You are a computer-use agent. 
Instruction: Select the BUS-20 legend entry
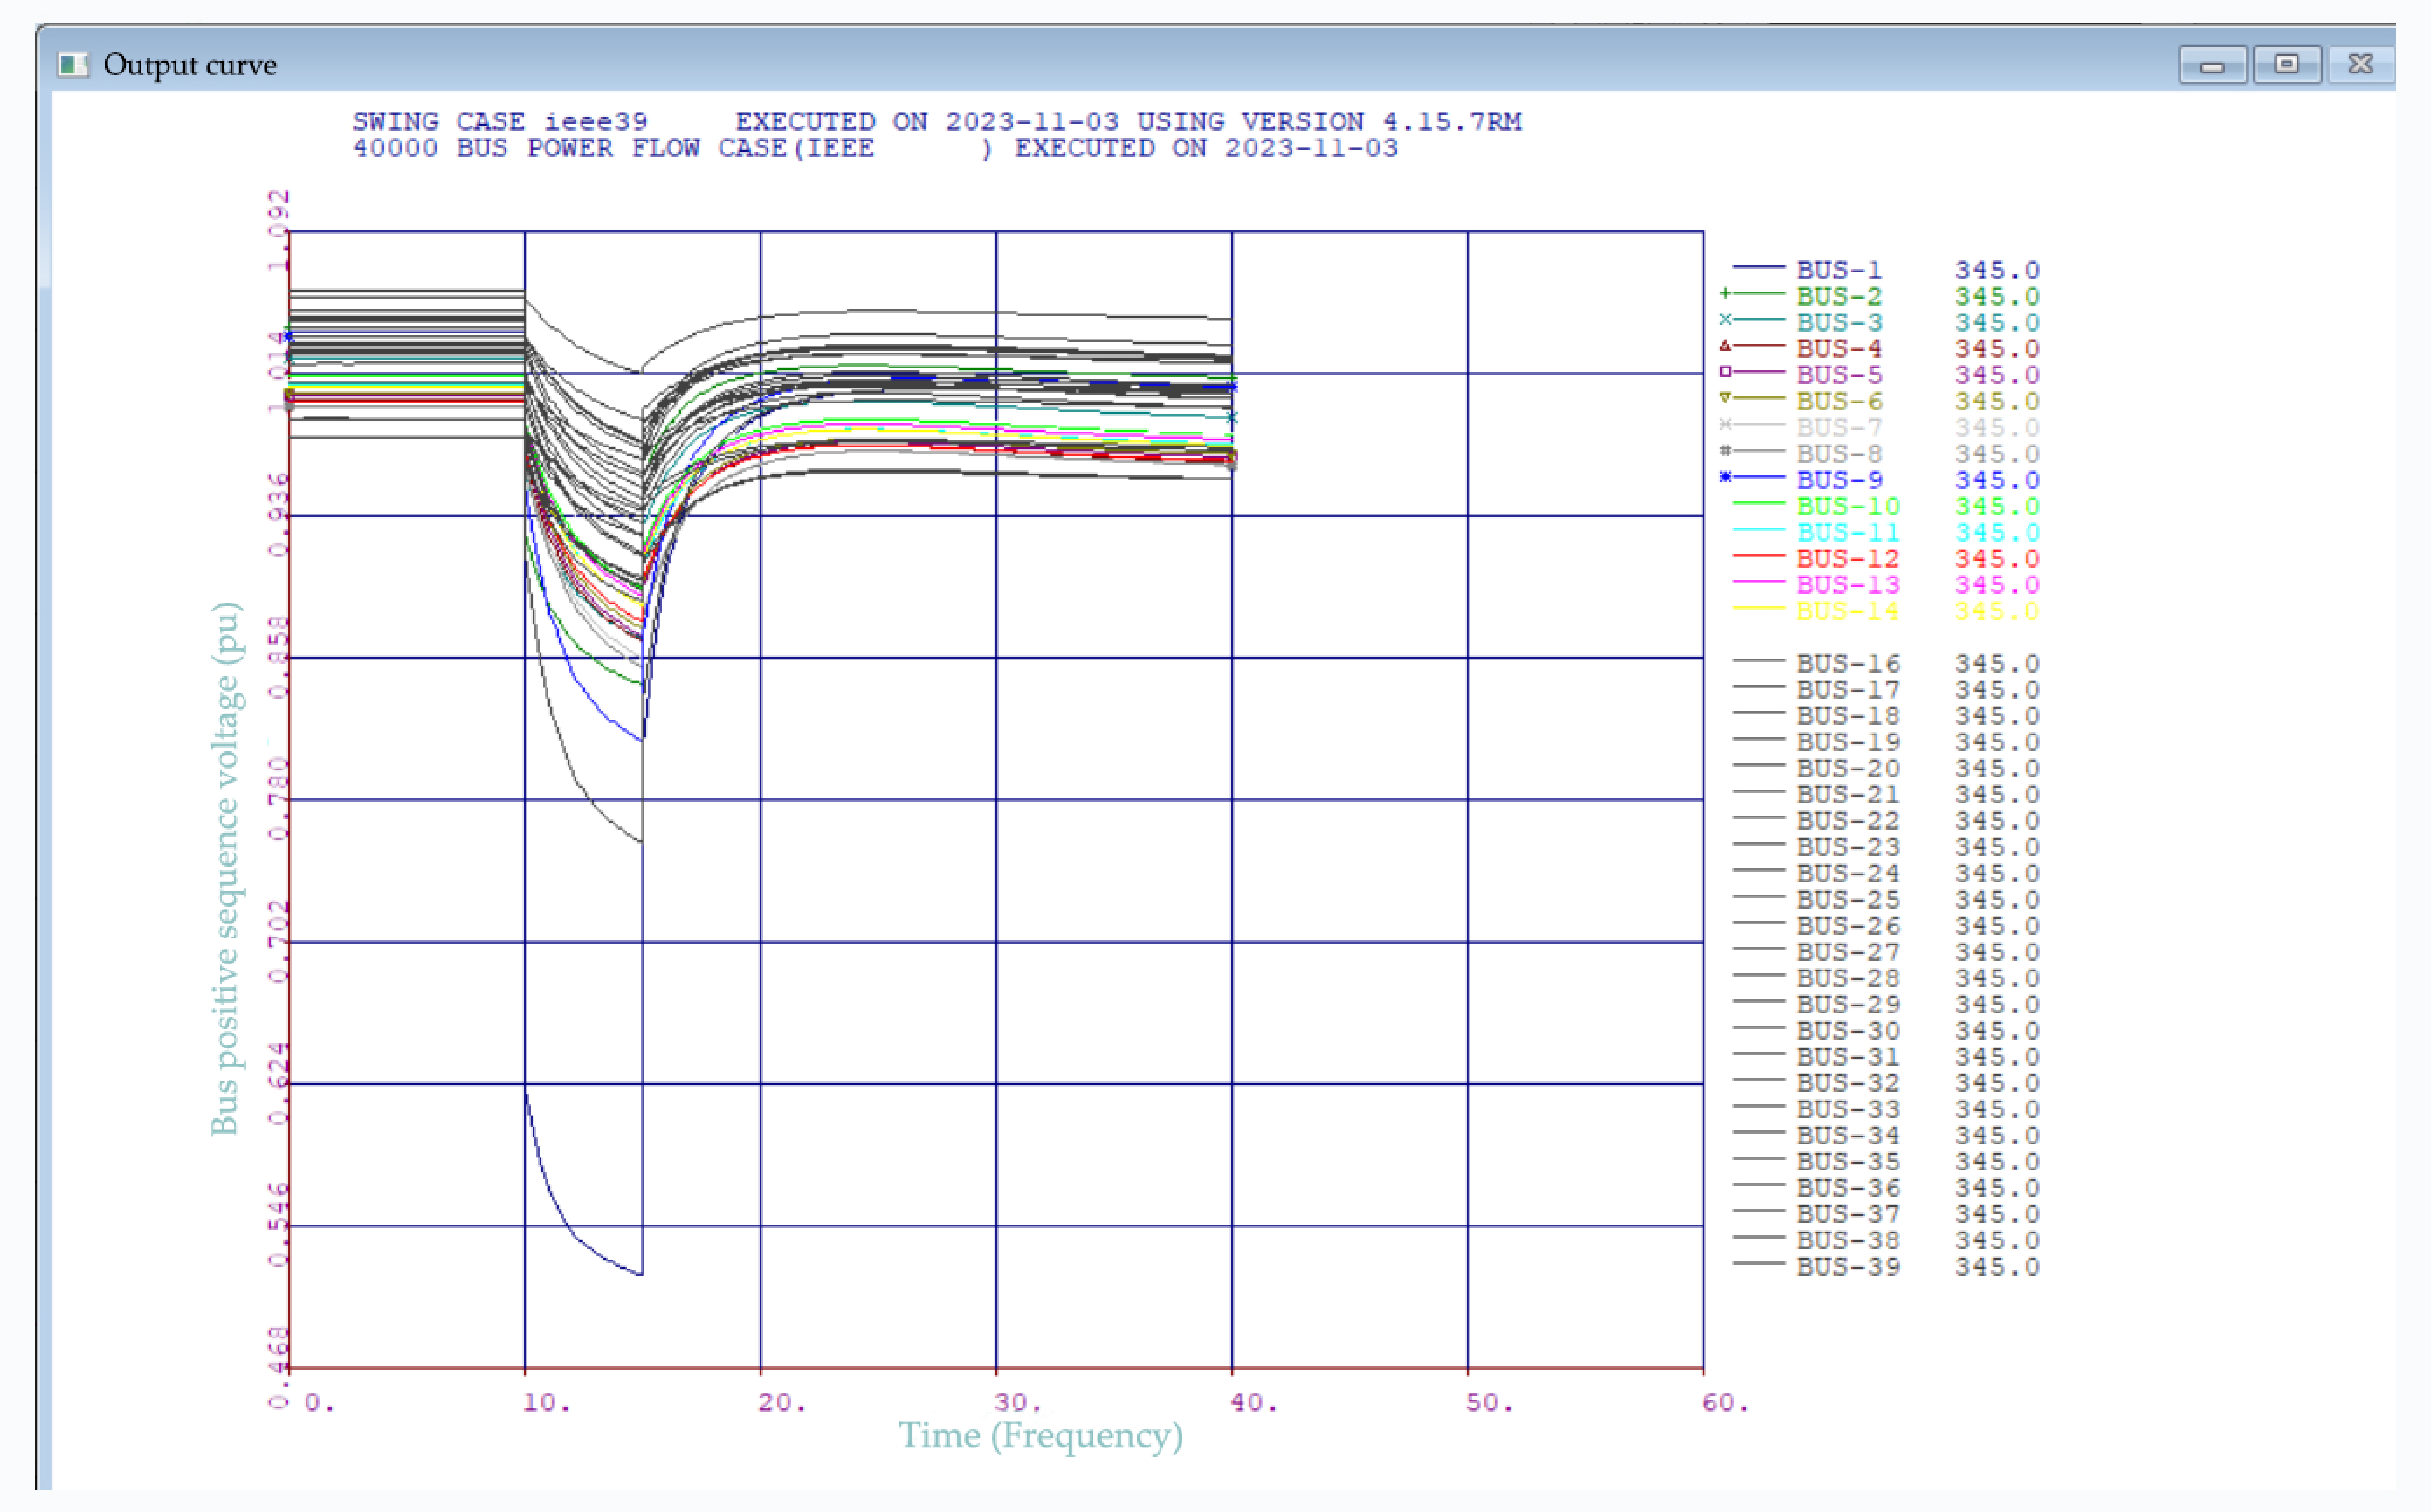1886,768
